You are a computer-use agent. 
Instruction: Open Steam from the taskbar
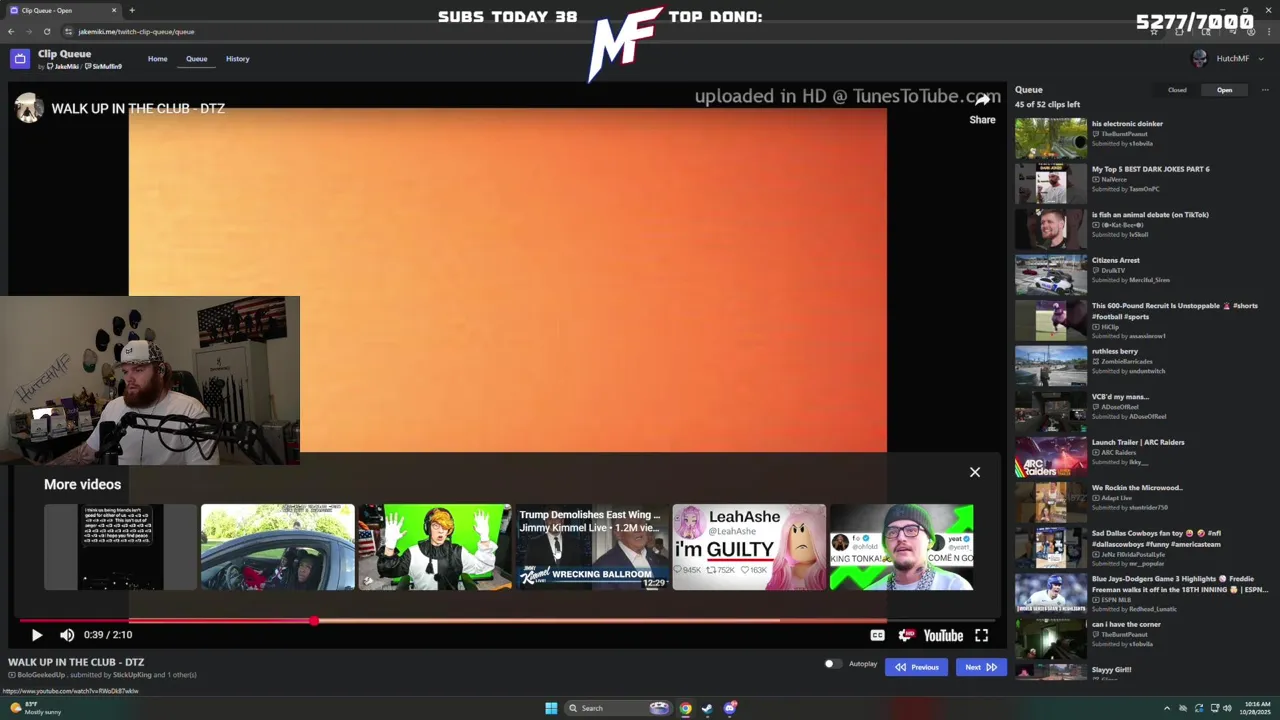(707, 708)
